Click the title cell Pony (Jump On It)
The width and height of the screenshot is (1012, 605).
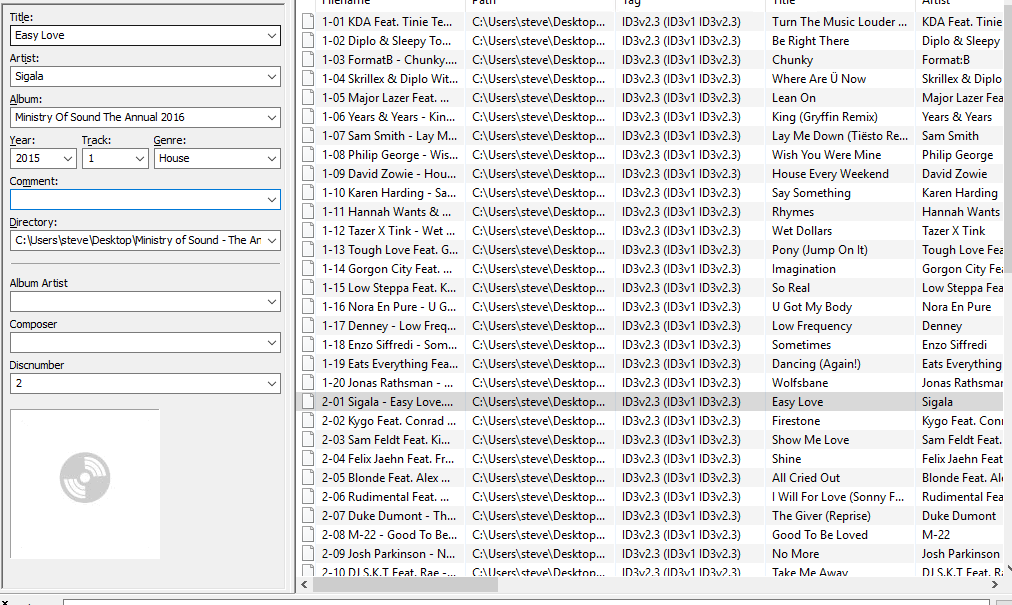[819, 250]
